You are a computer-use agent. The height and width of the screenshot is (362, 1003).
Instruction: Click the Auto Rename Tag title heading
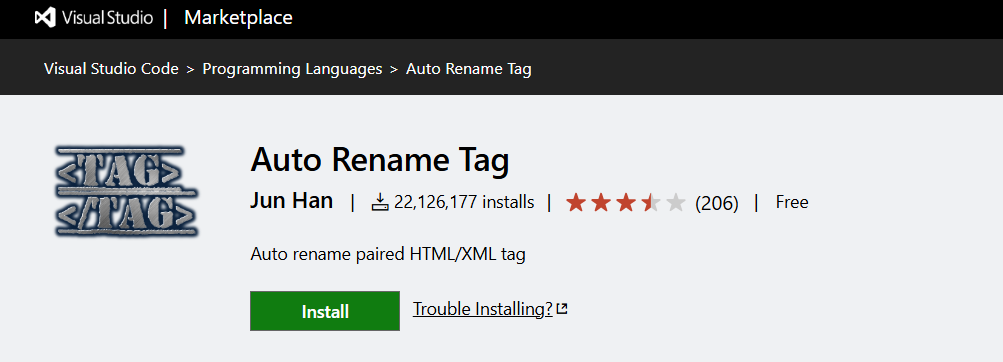(380, 161)
